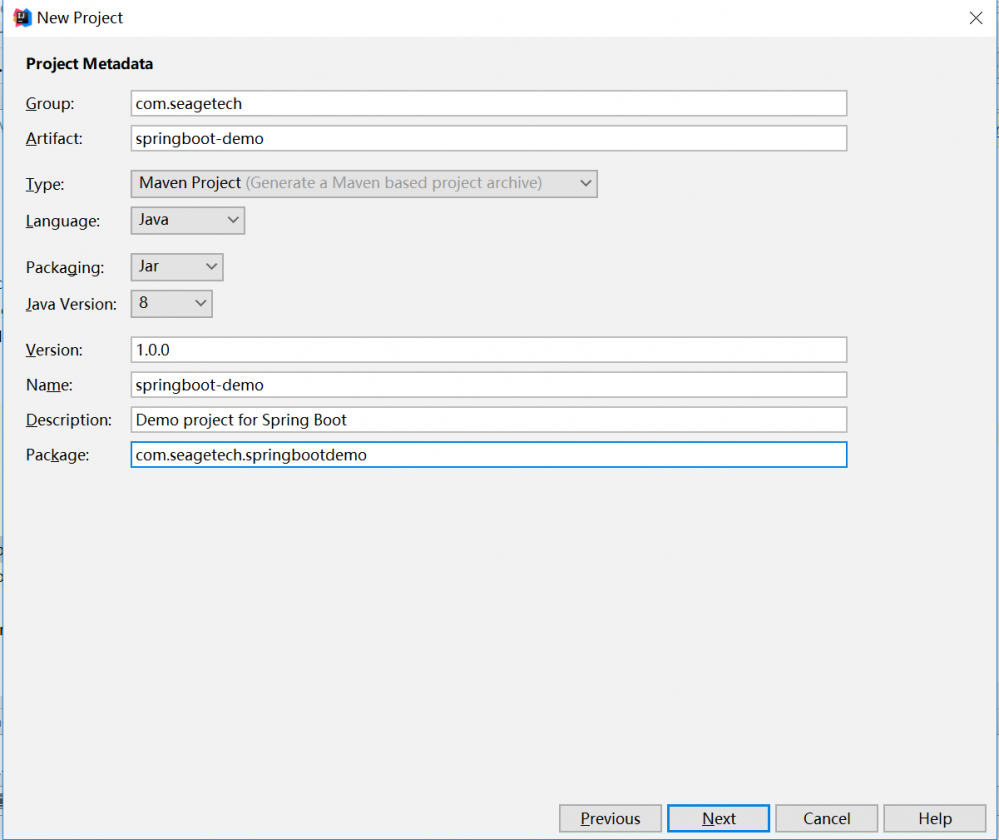Image resolution: width=999 pixels, height=840 pixels.
Task: Click the Description input field
Action: click(x=488, y=420)
